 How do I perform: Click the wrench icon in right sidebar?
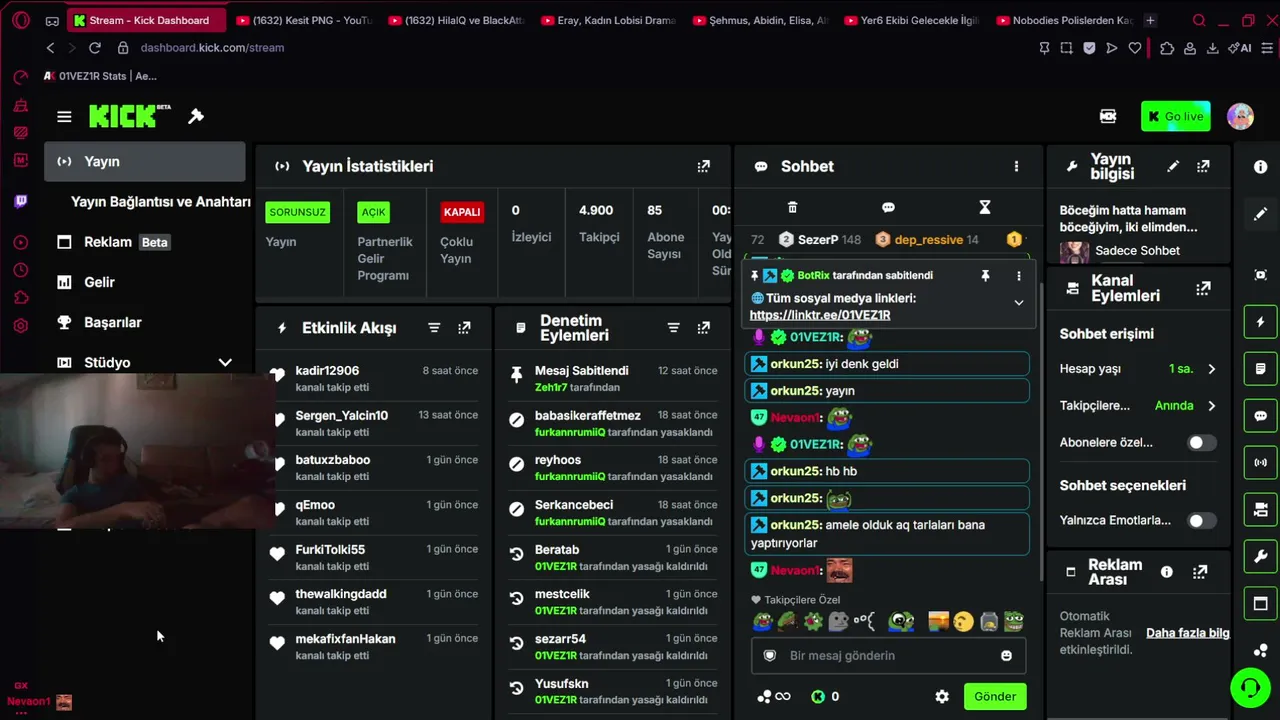(x=1260, y=556)
